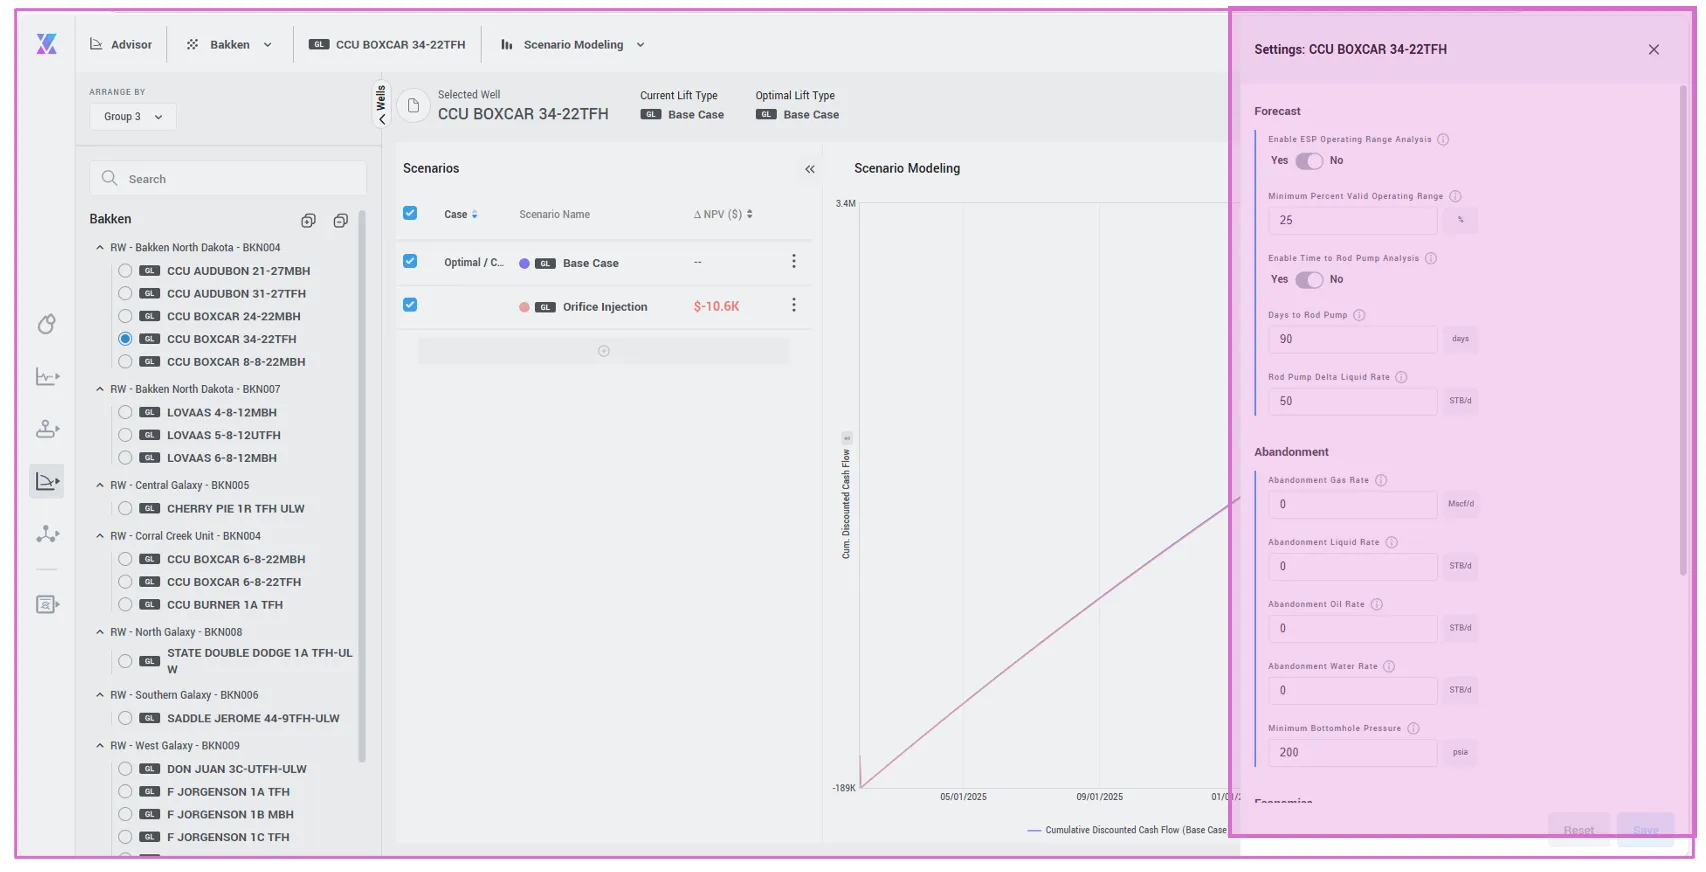Select CCU AUDUBON 21-27MBH well radio

[x=125, y=271]
